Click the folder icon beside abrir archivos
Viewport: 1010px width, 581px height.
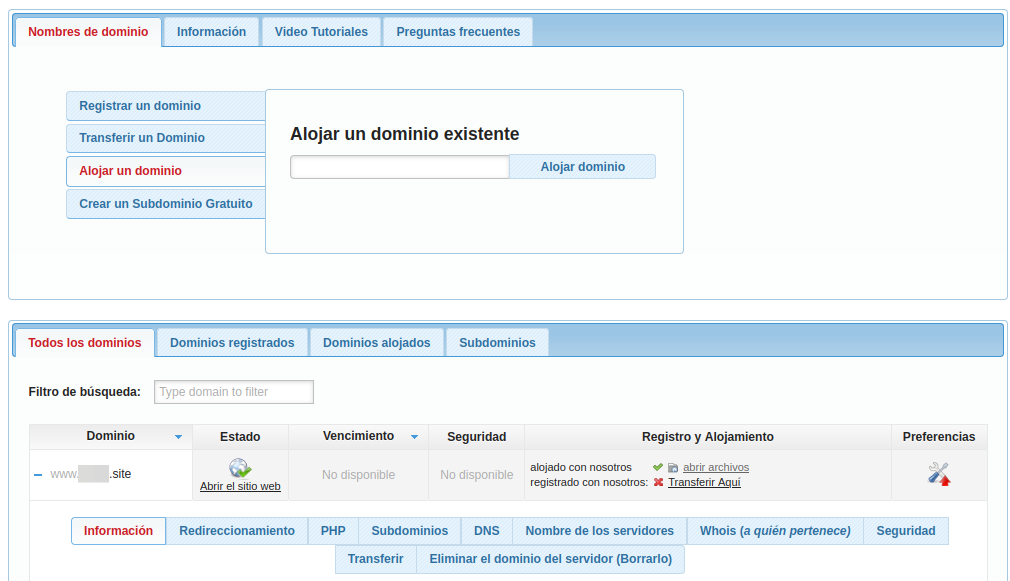point(673,468)
